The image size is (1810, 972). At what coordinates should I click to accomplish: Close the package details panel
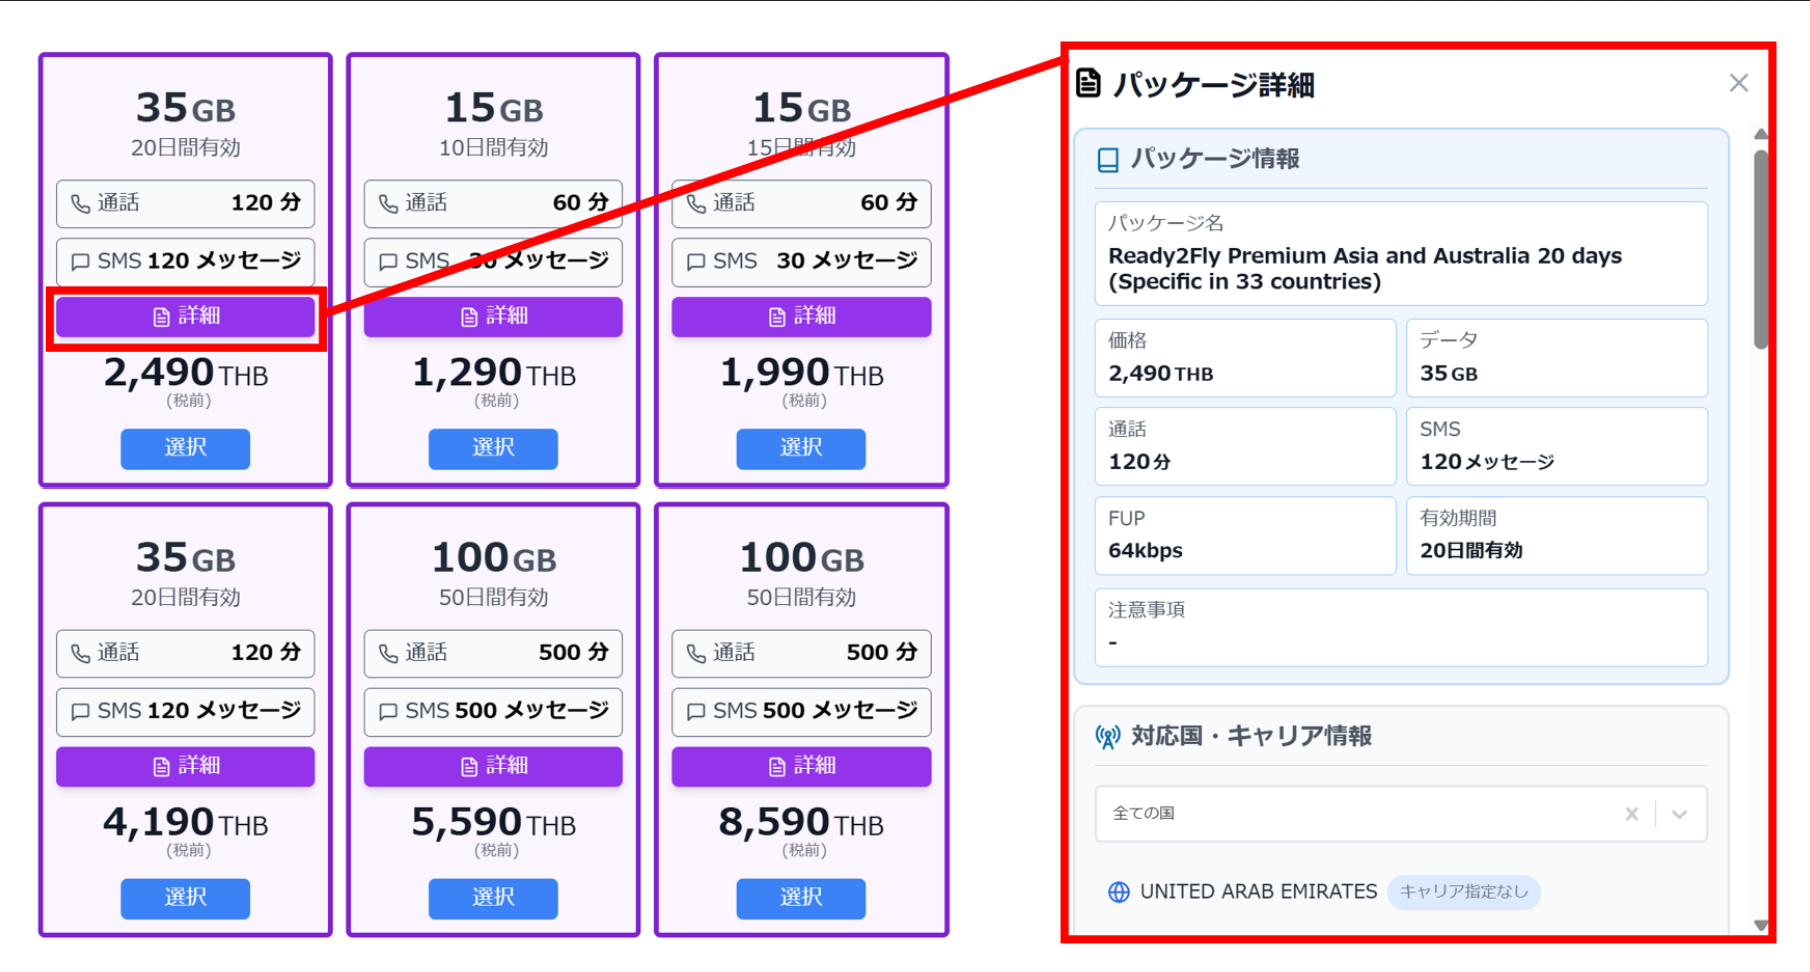(1738, 83)
